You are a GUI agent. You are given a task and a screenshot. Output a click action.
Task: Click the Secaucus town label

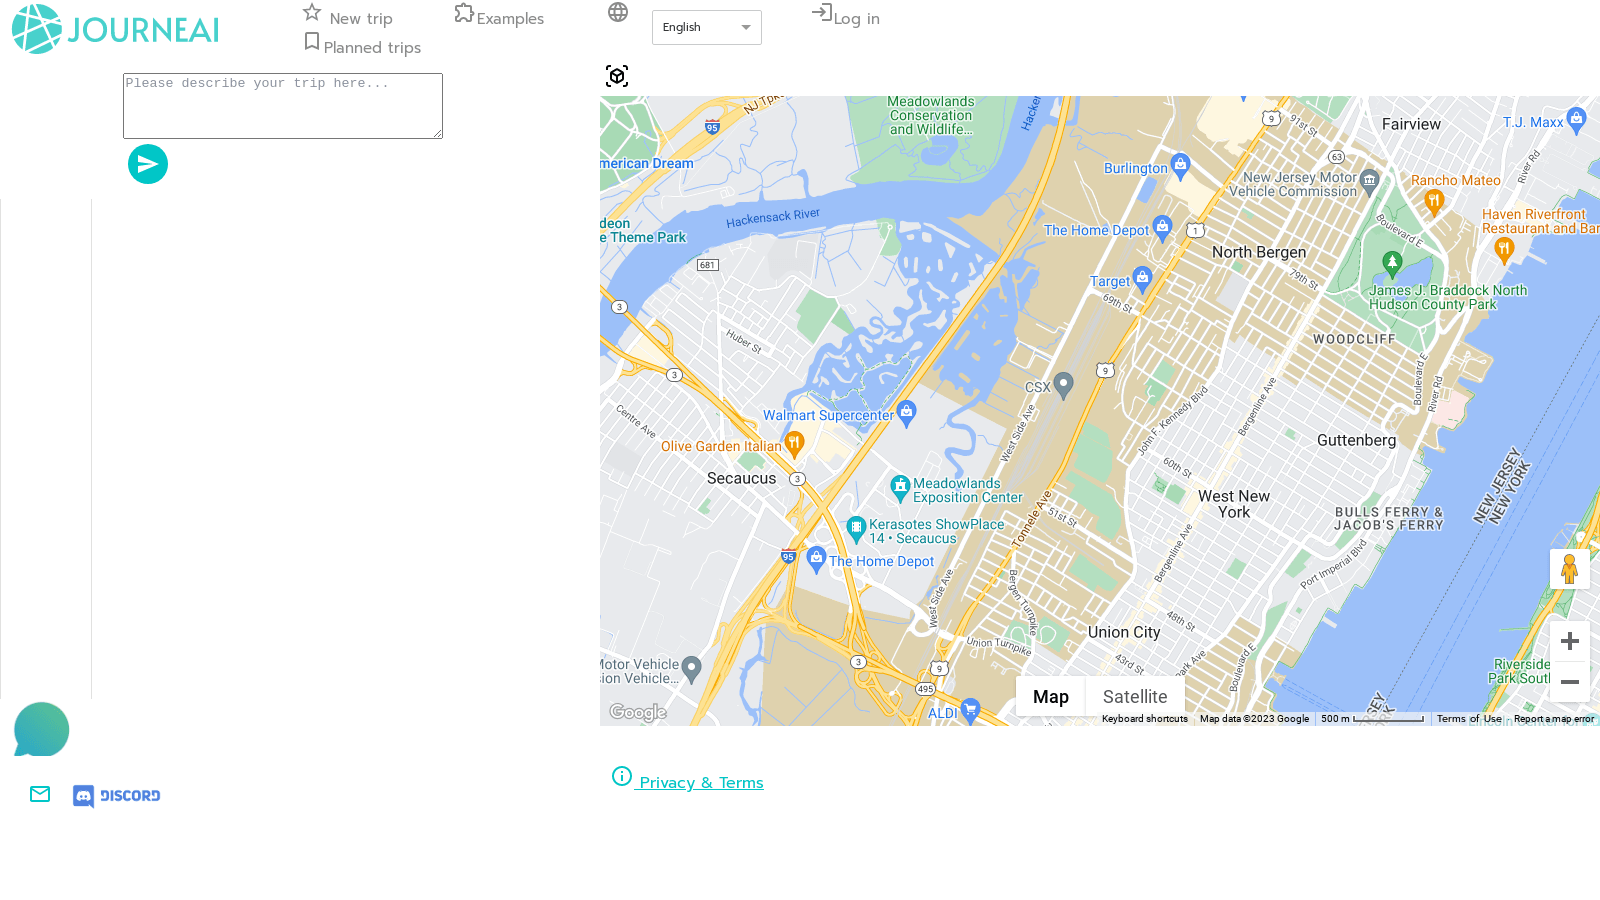[x=742, y=479]
